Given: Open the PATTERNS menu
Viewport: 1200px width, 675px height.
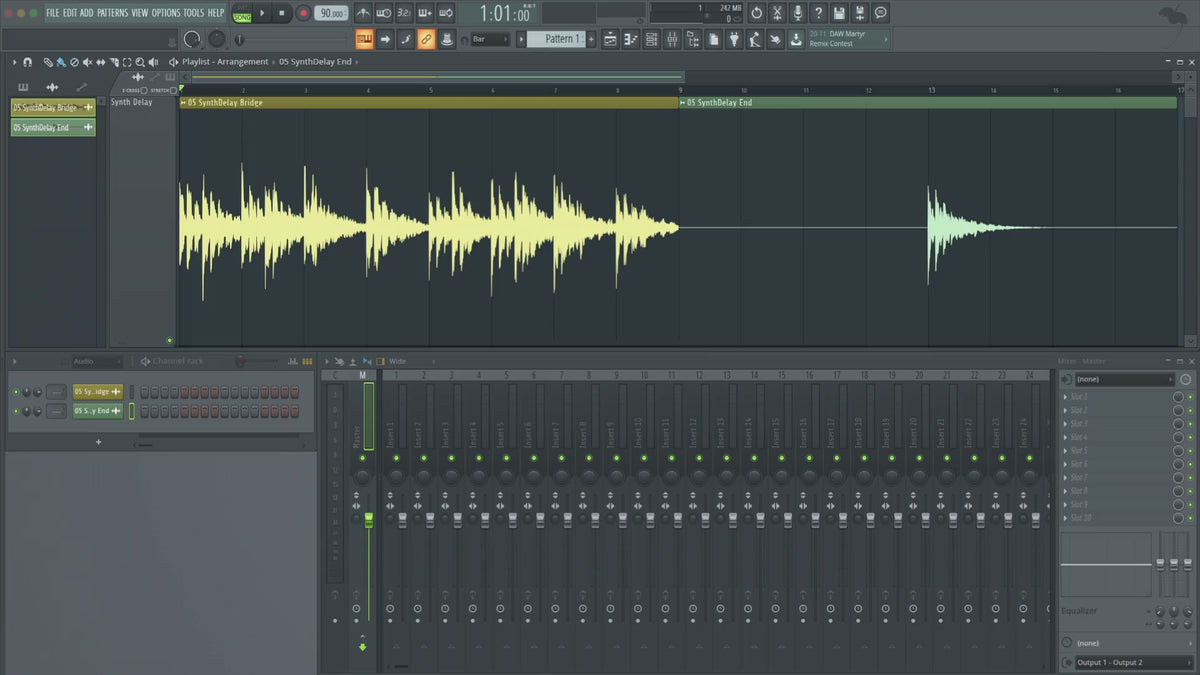Looking at the screenshot, I should pyautogui.click(x=112, y=13).
